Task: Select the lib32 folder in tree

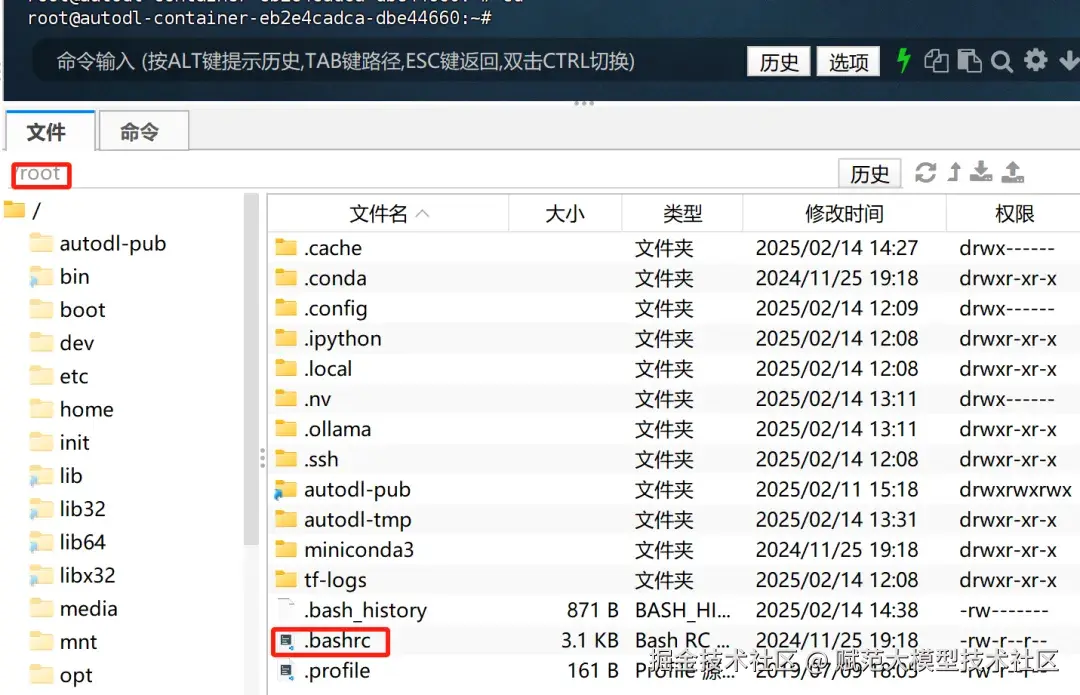Action: pos(68,508)
